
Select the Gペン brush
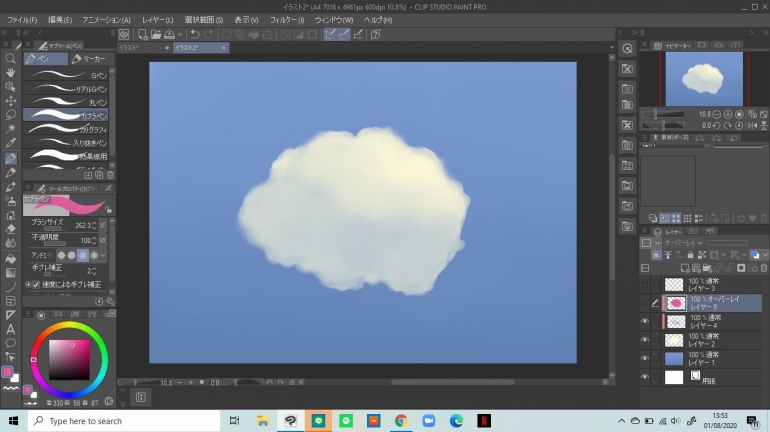(x=65, y=75)
